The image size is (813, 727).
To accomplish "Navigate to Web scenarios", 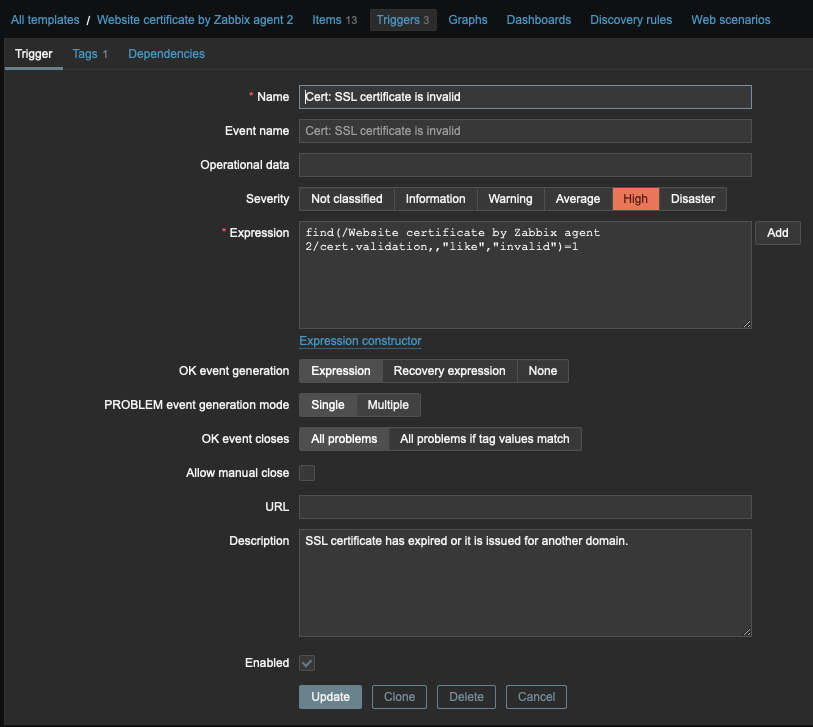I will point(730,20).
